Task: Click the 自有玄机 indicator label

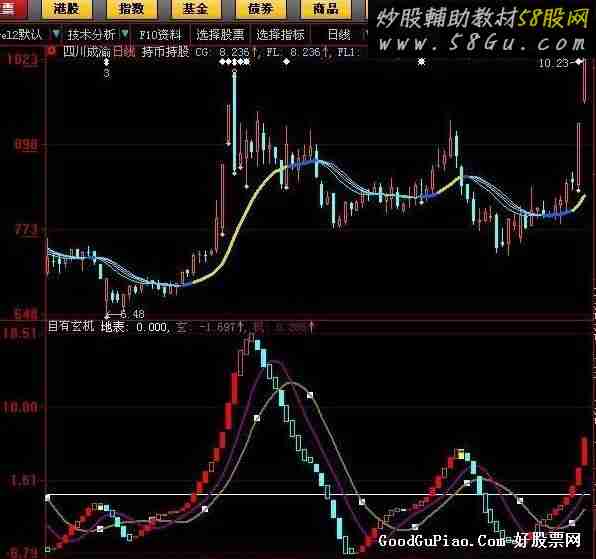Action: 71,326
